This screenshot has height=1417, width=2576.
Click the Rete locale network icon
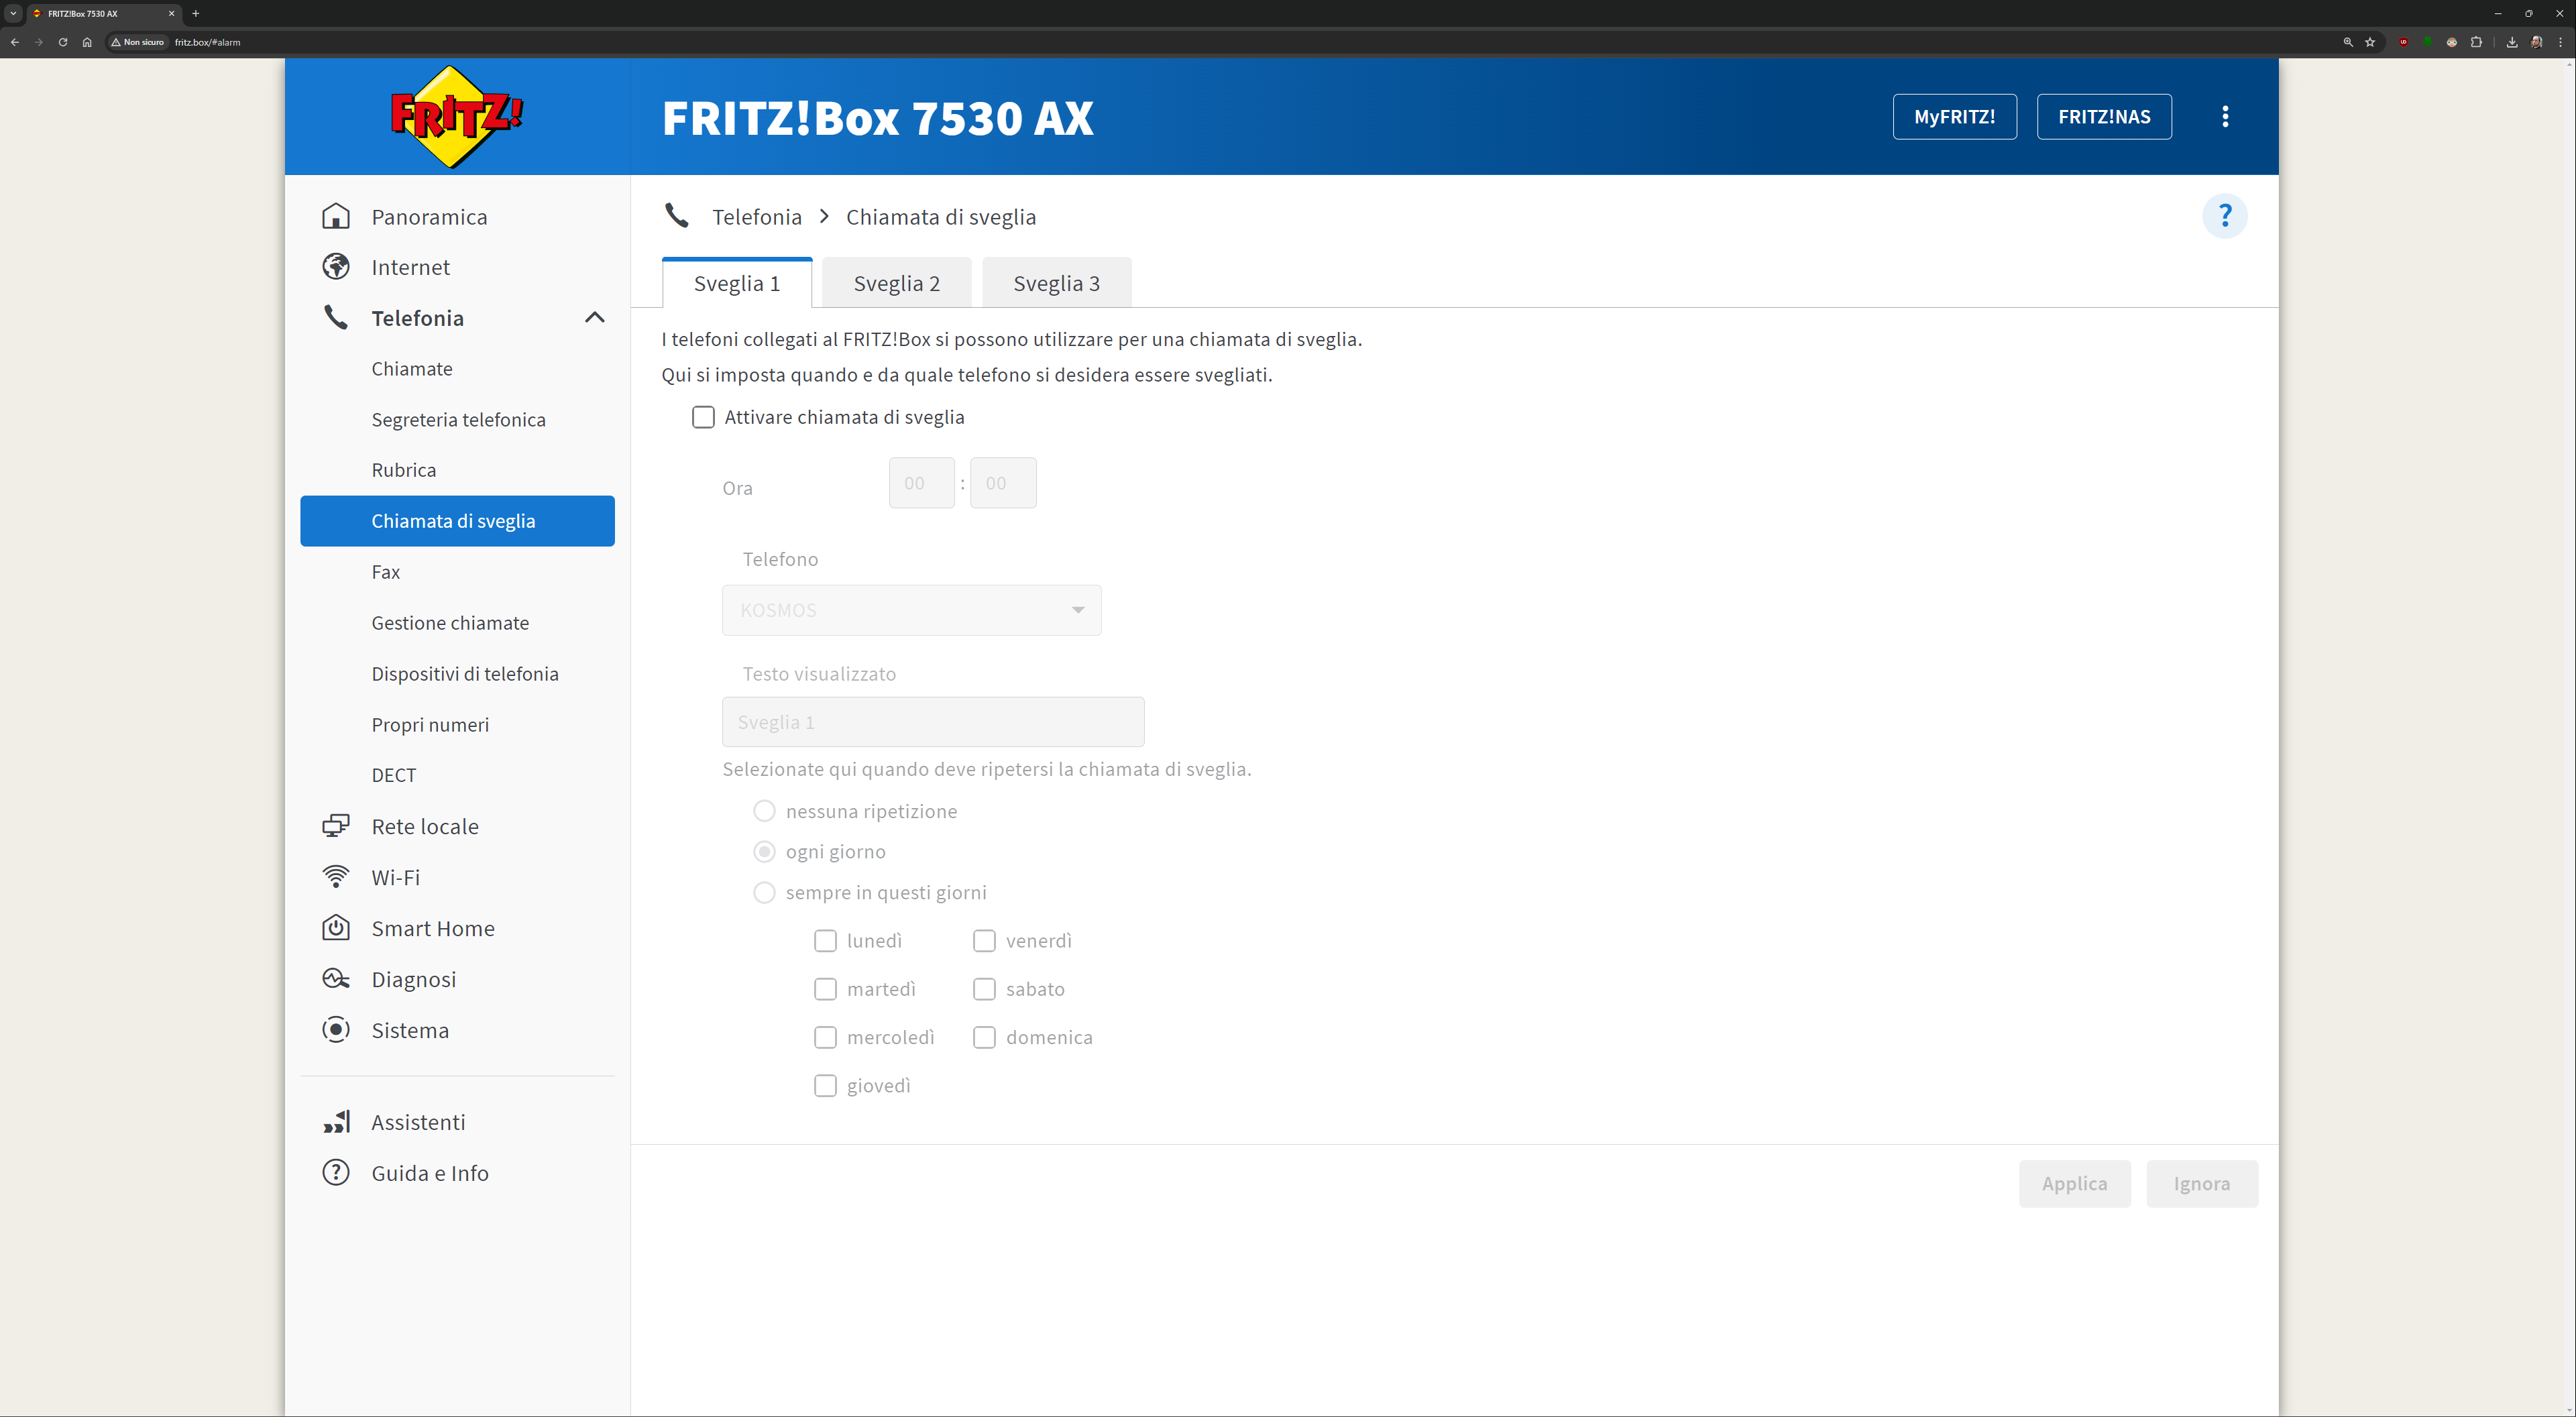pos(336,826)
